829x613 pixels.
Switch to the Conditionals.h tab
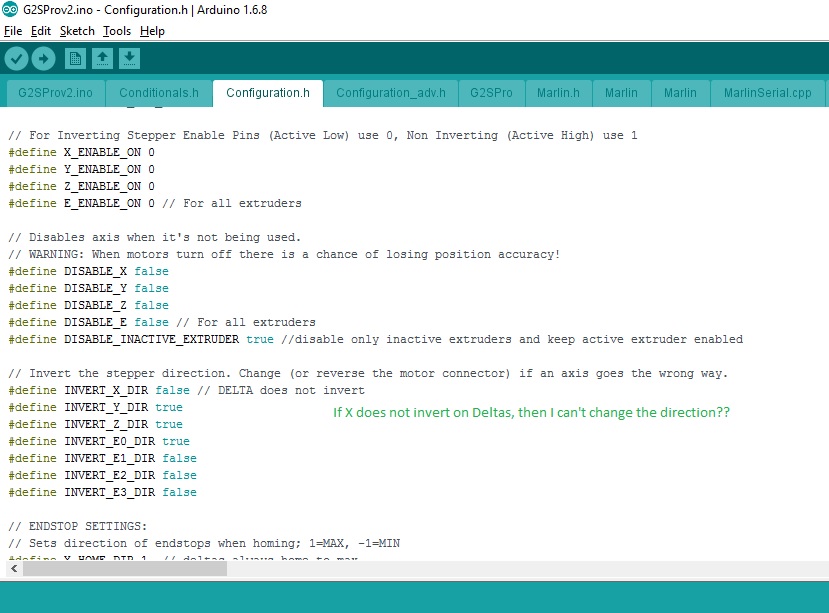(x=159, y=93)
